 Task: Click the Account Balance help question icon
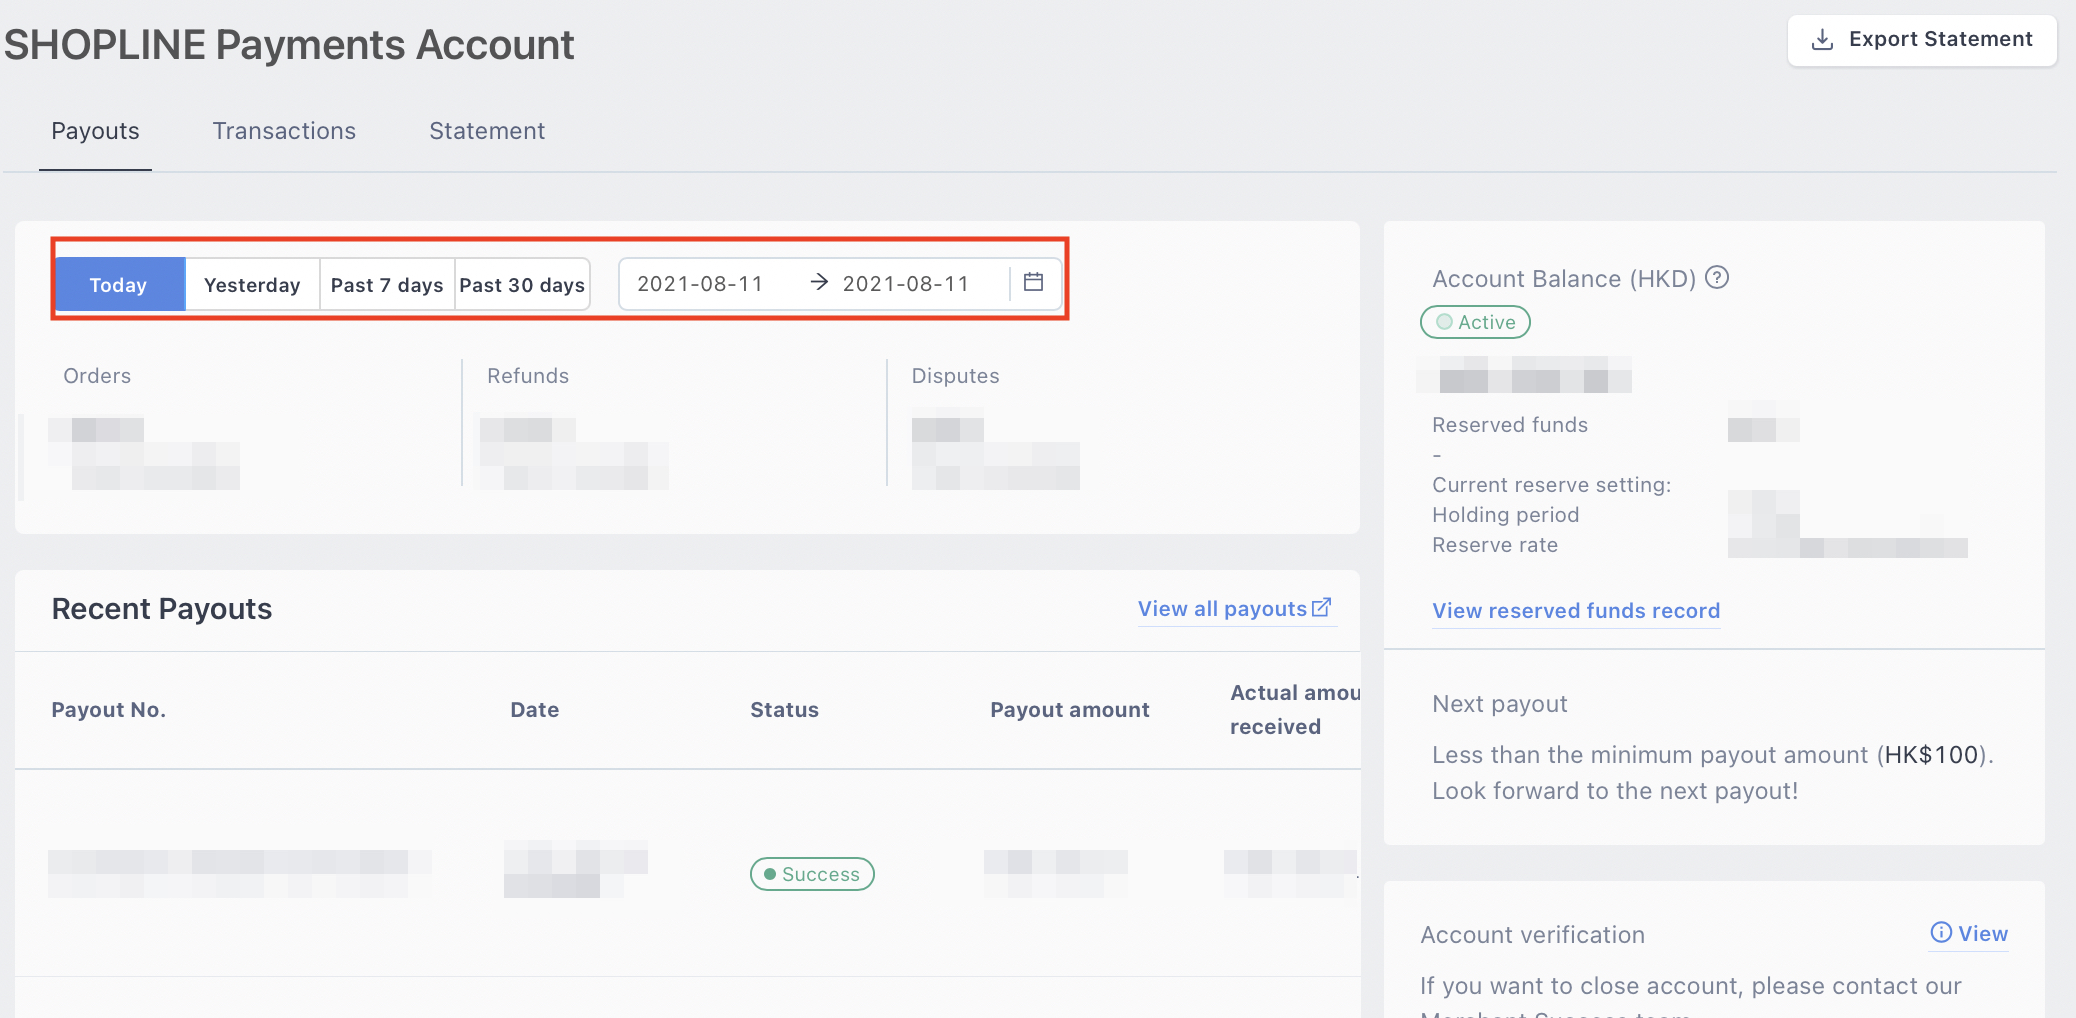coord(1717,278)
